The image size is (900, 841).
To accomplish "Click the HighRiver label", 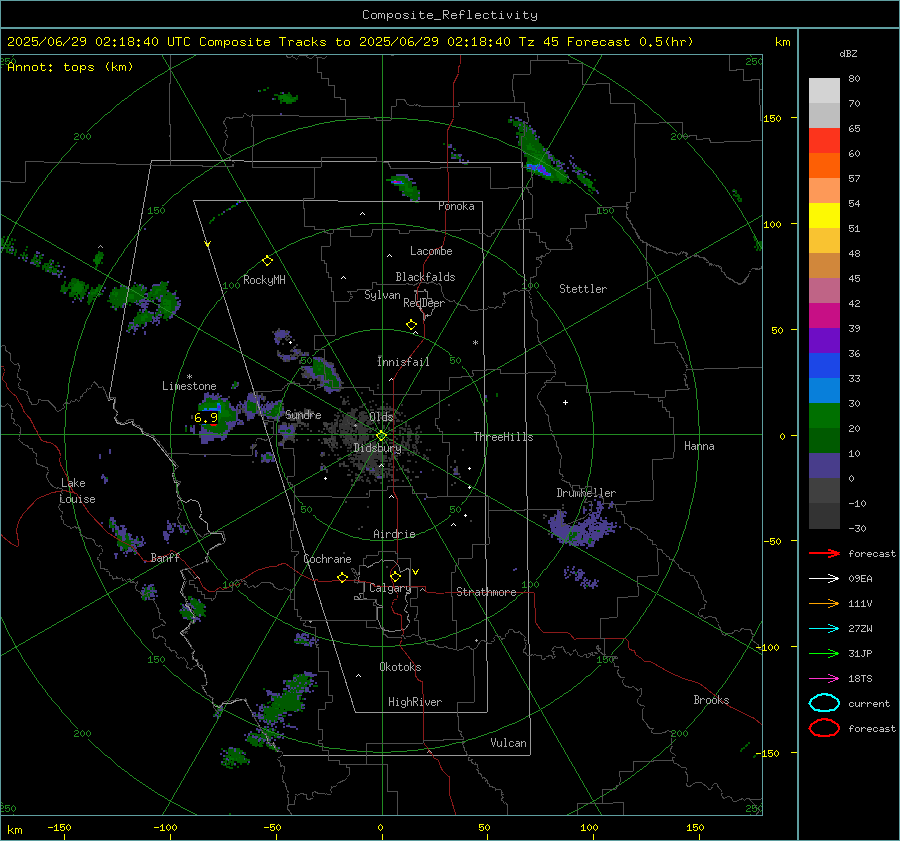I will [415, 702].
